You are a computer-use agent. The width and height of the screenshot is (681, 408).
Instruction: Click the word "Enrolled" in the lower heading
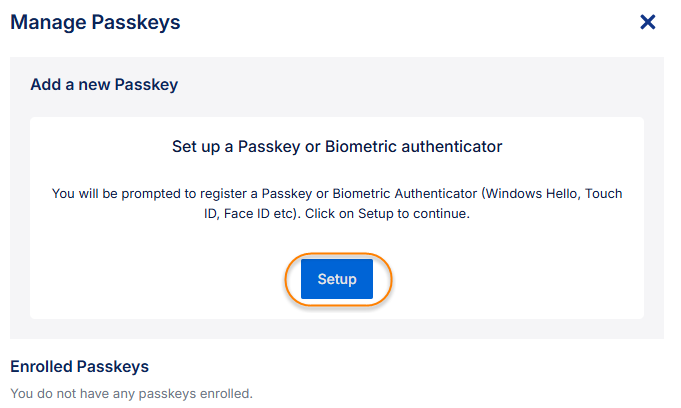(x=43, y=367)
